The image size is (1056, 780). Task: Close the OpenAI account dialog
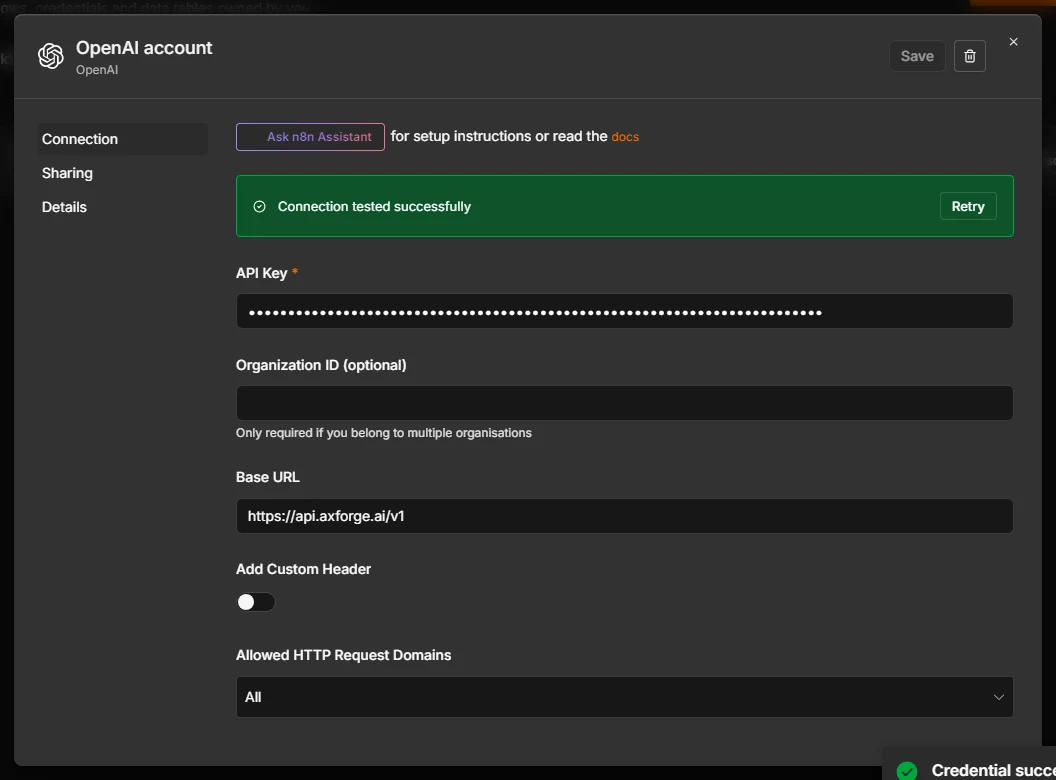pyautogui.click(x=1014, y=42)
